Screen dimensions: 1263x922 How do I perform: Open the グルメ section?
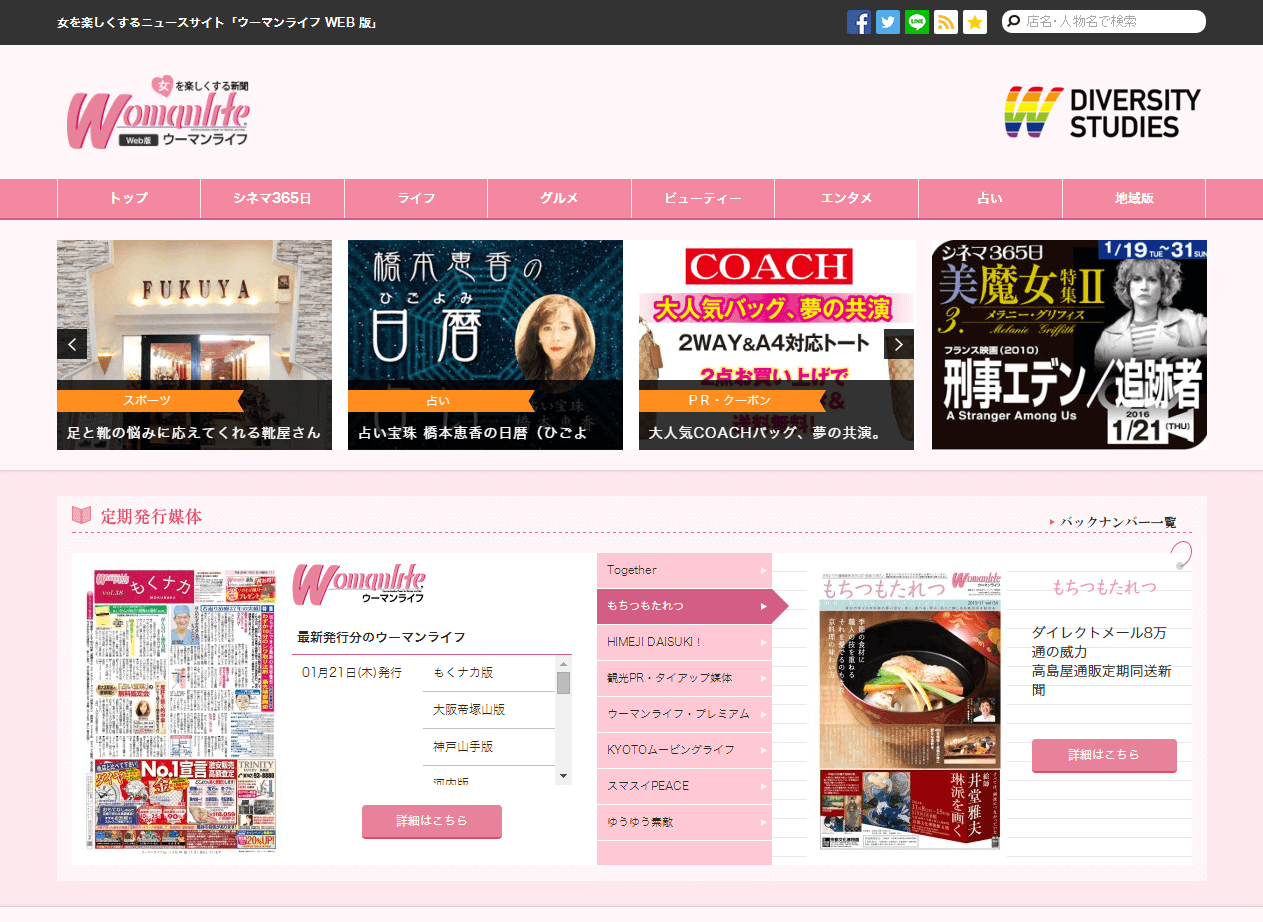tap(559, 198)
